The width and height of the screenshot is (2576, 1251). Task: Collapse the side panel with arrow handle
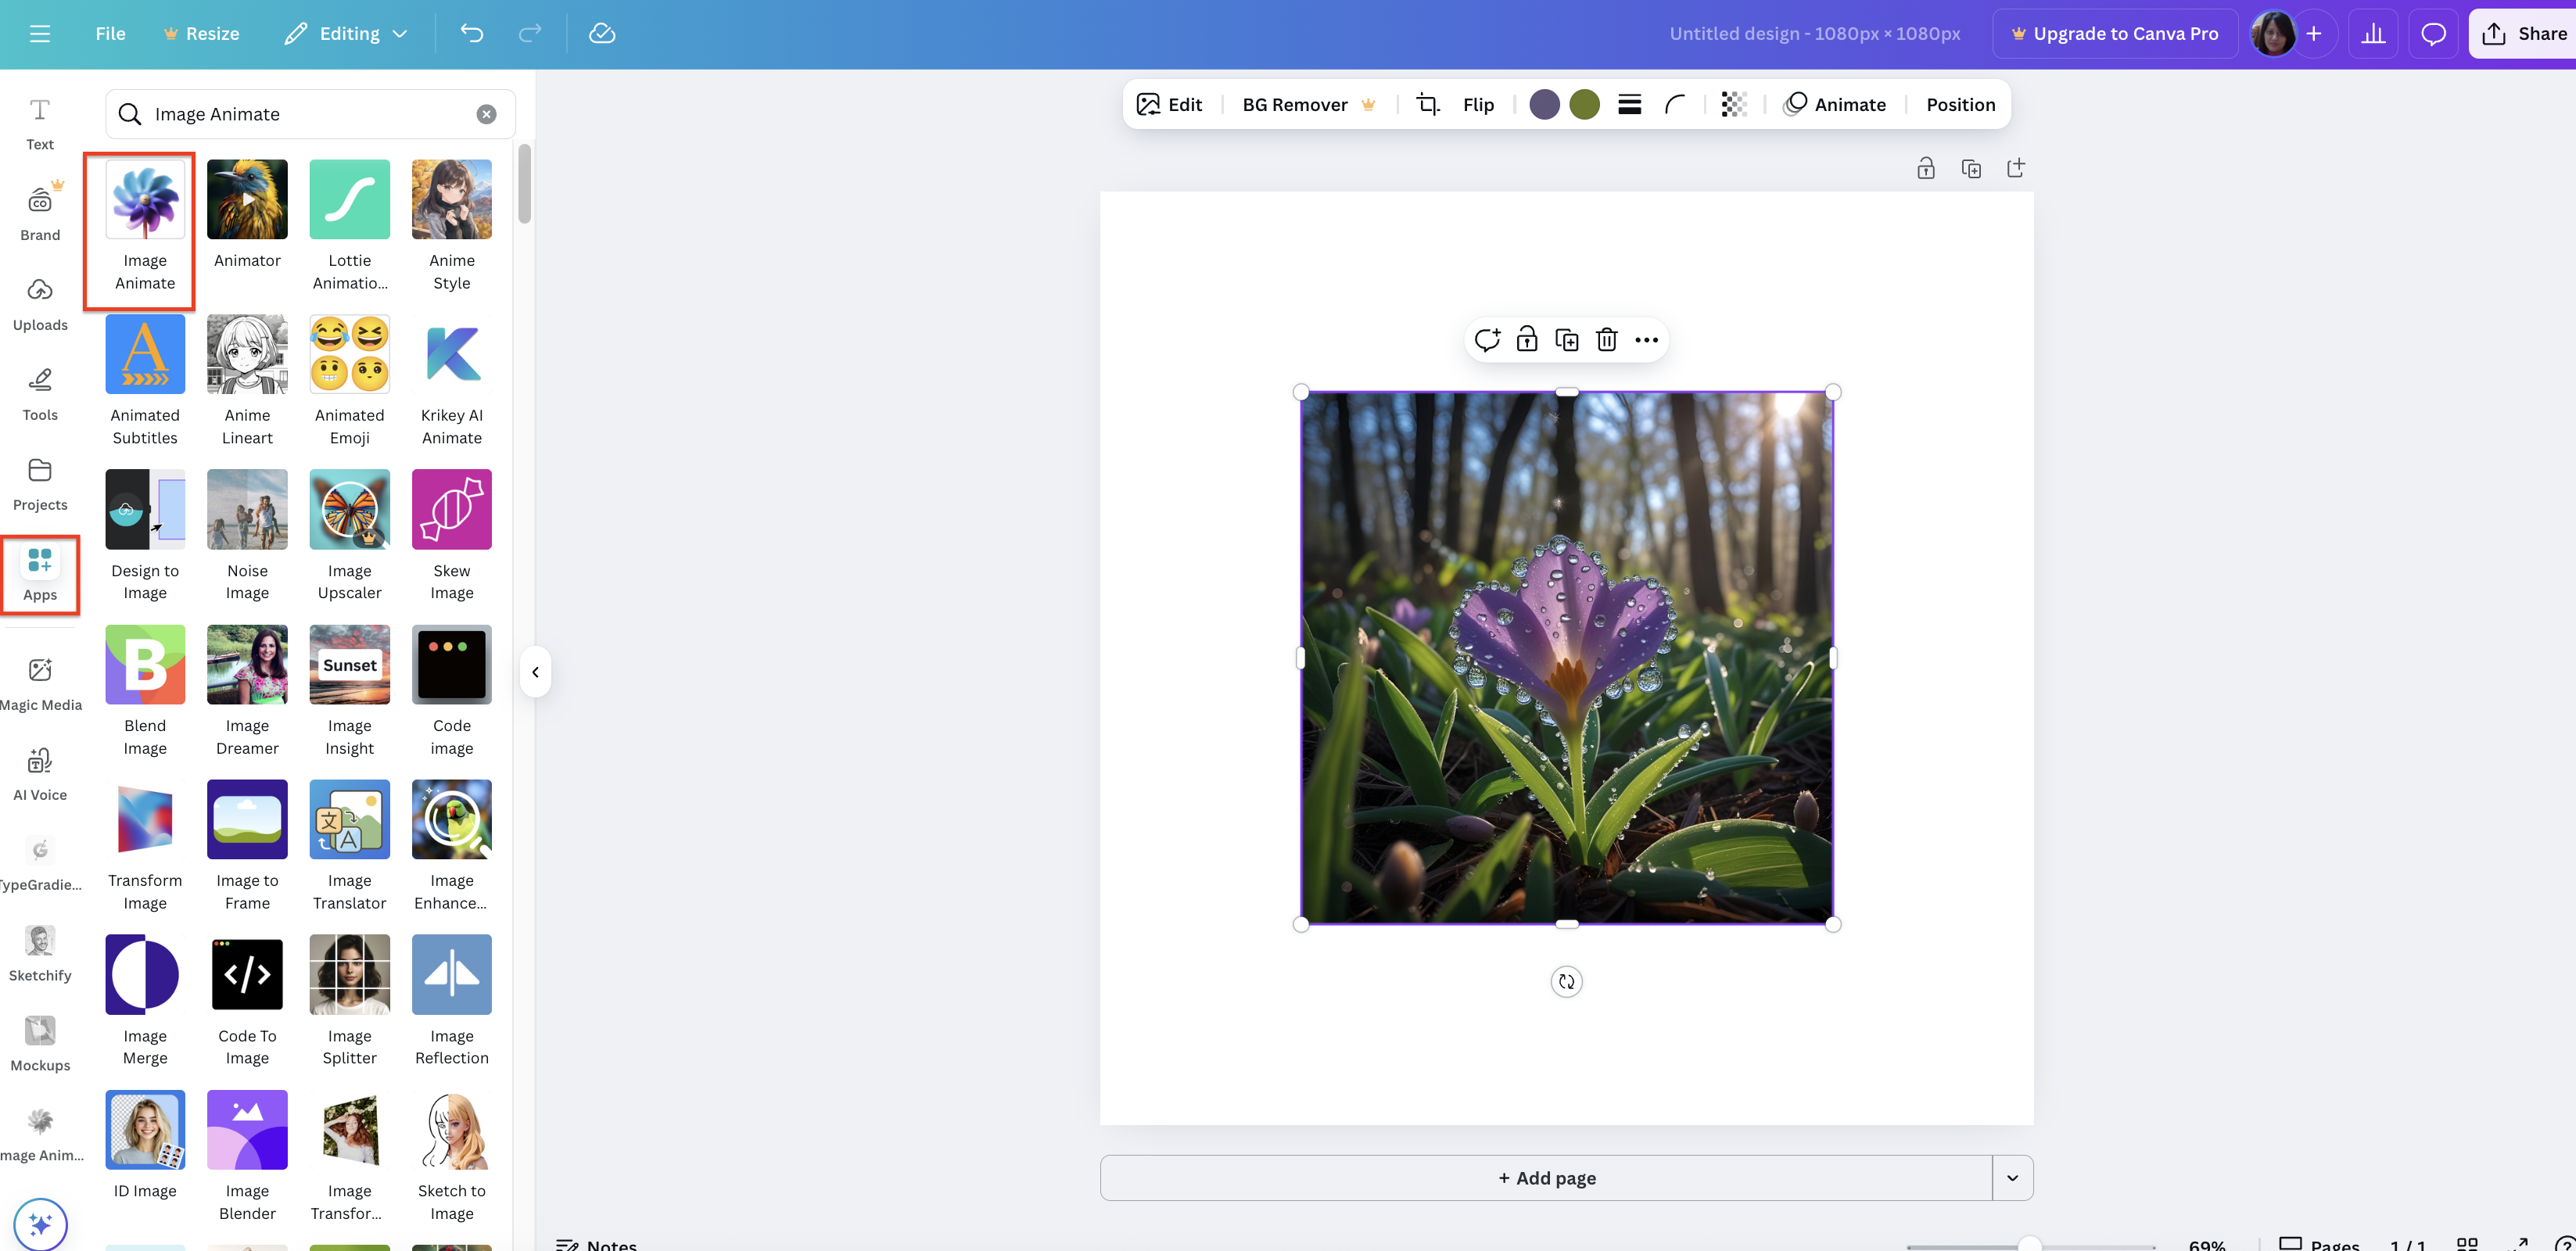535,672
